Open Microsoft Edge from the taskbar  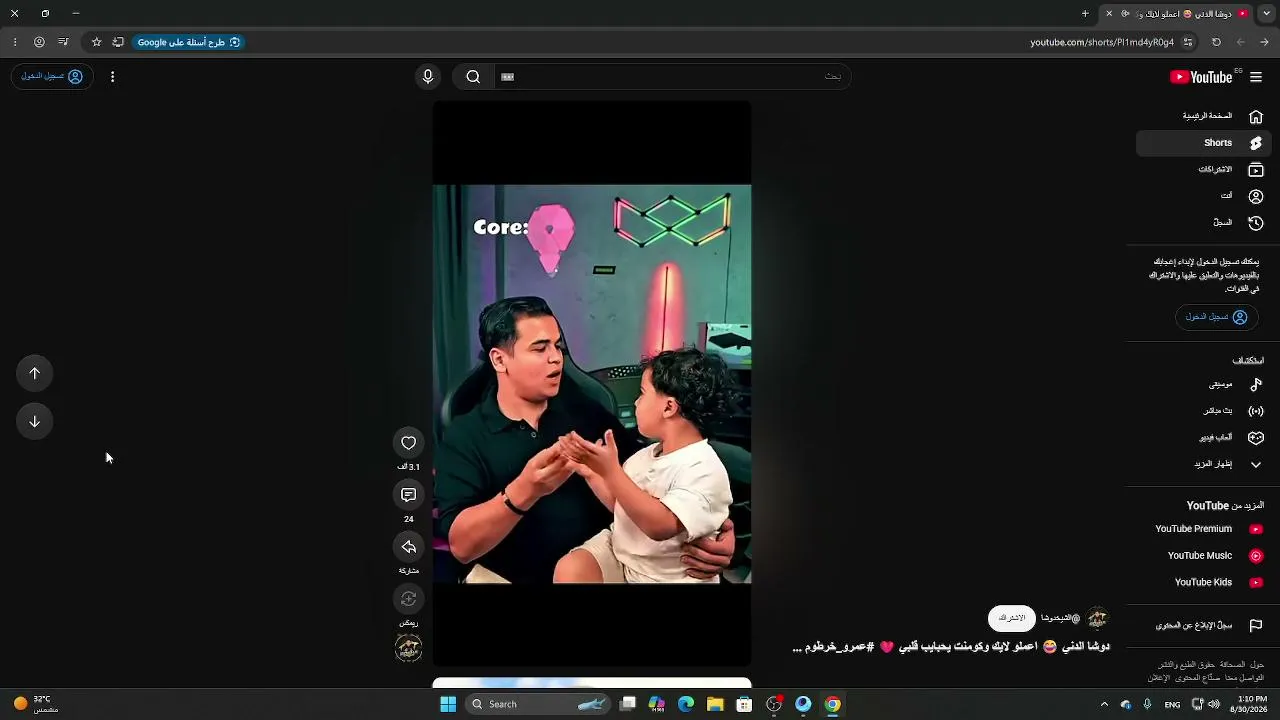pyautogui.click(x=686, y=704)
